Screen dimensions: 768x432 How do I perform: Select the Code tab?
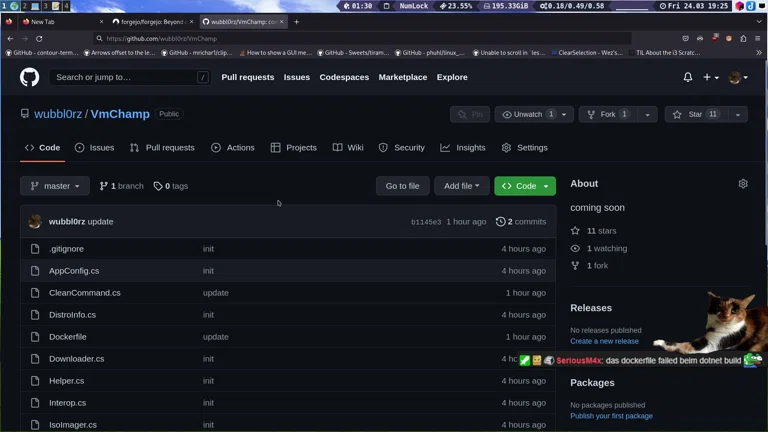(43, 147)
